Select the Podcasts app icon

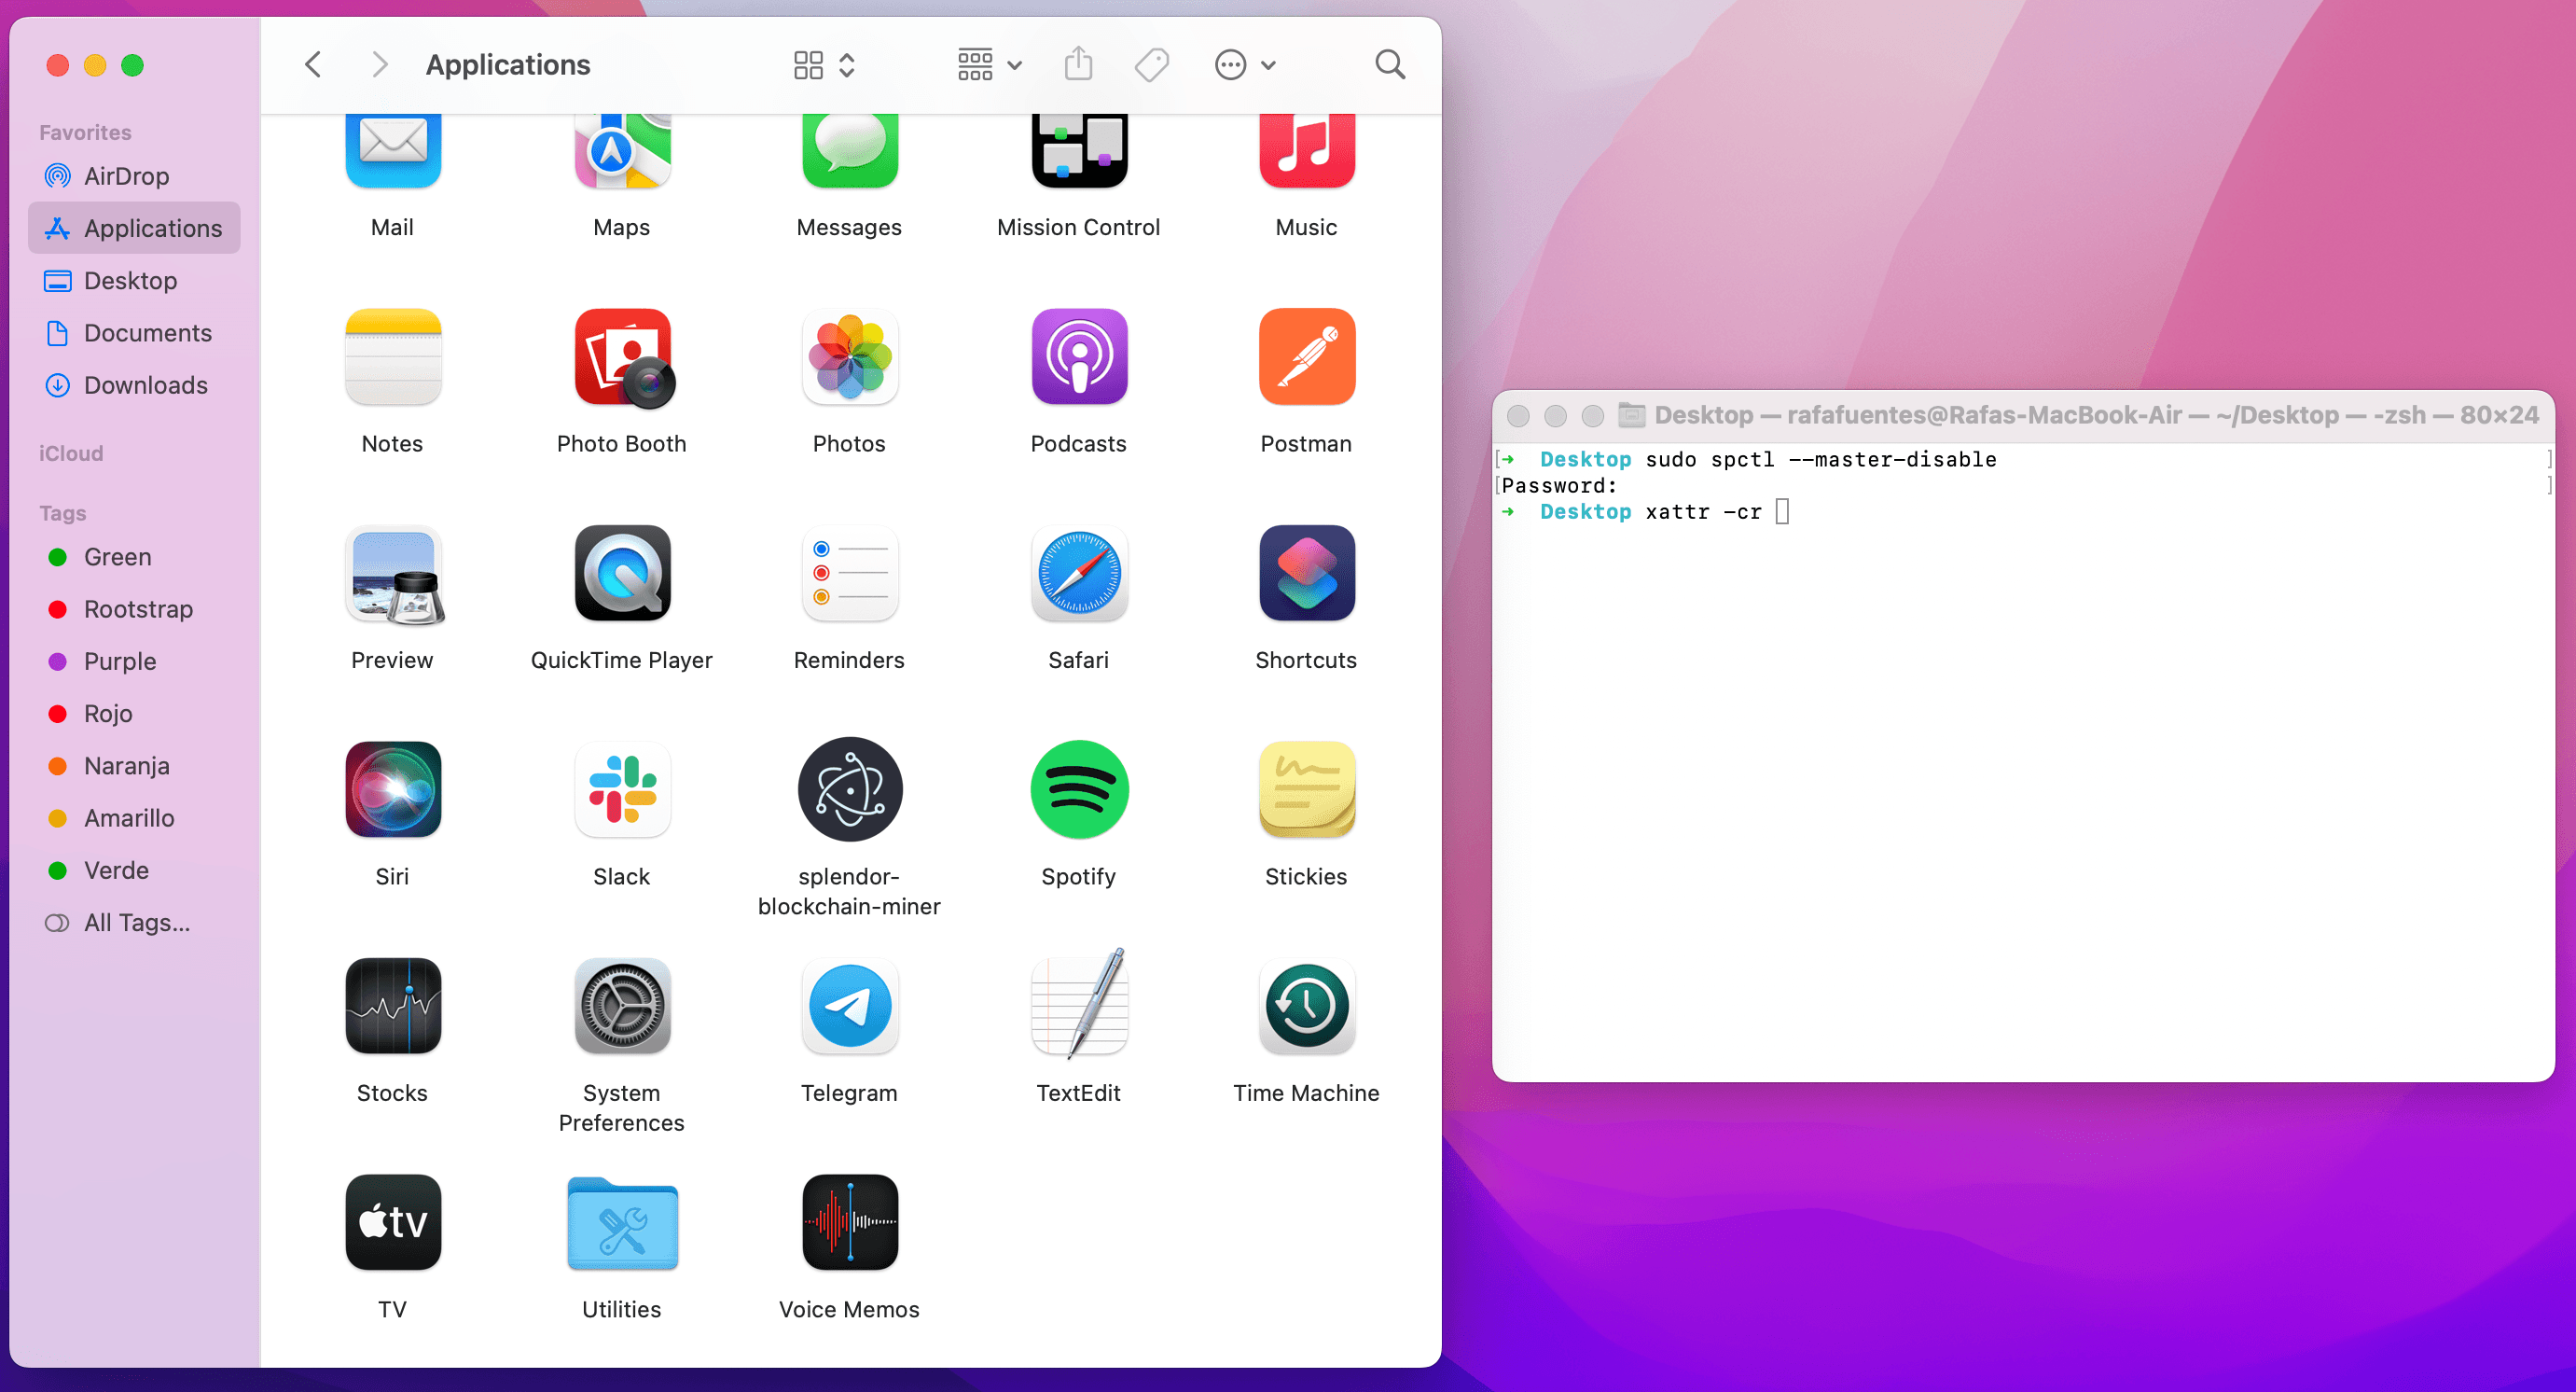pos(1079,357)
